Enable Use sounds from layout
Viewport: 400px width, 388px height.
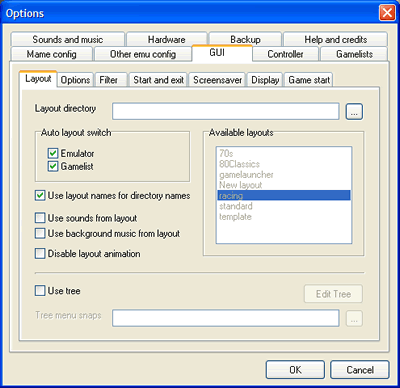click(40, 218)
